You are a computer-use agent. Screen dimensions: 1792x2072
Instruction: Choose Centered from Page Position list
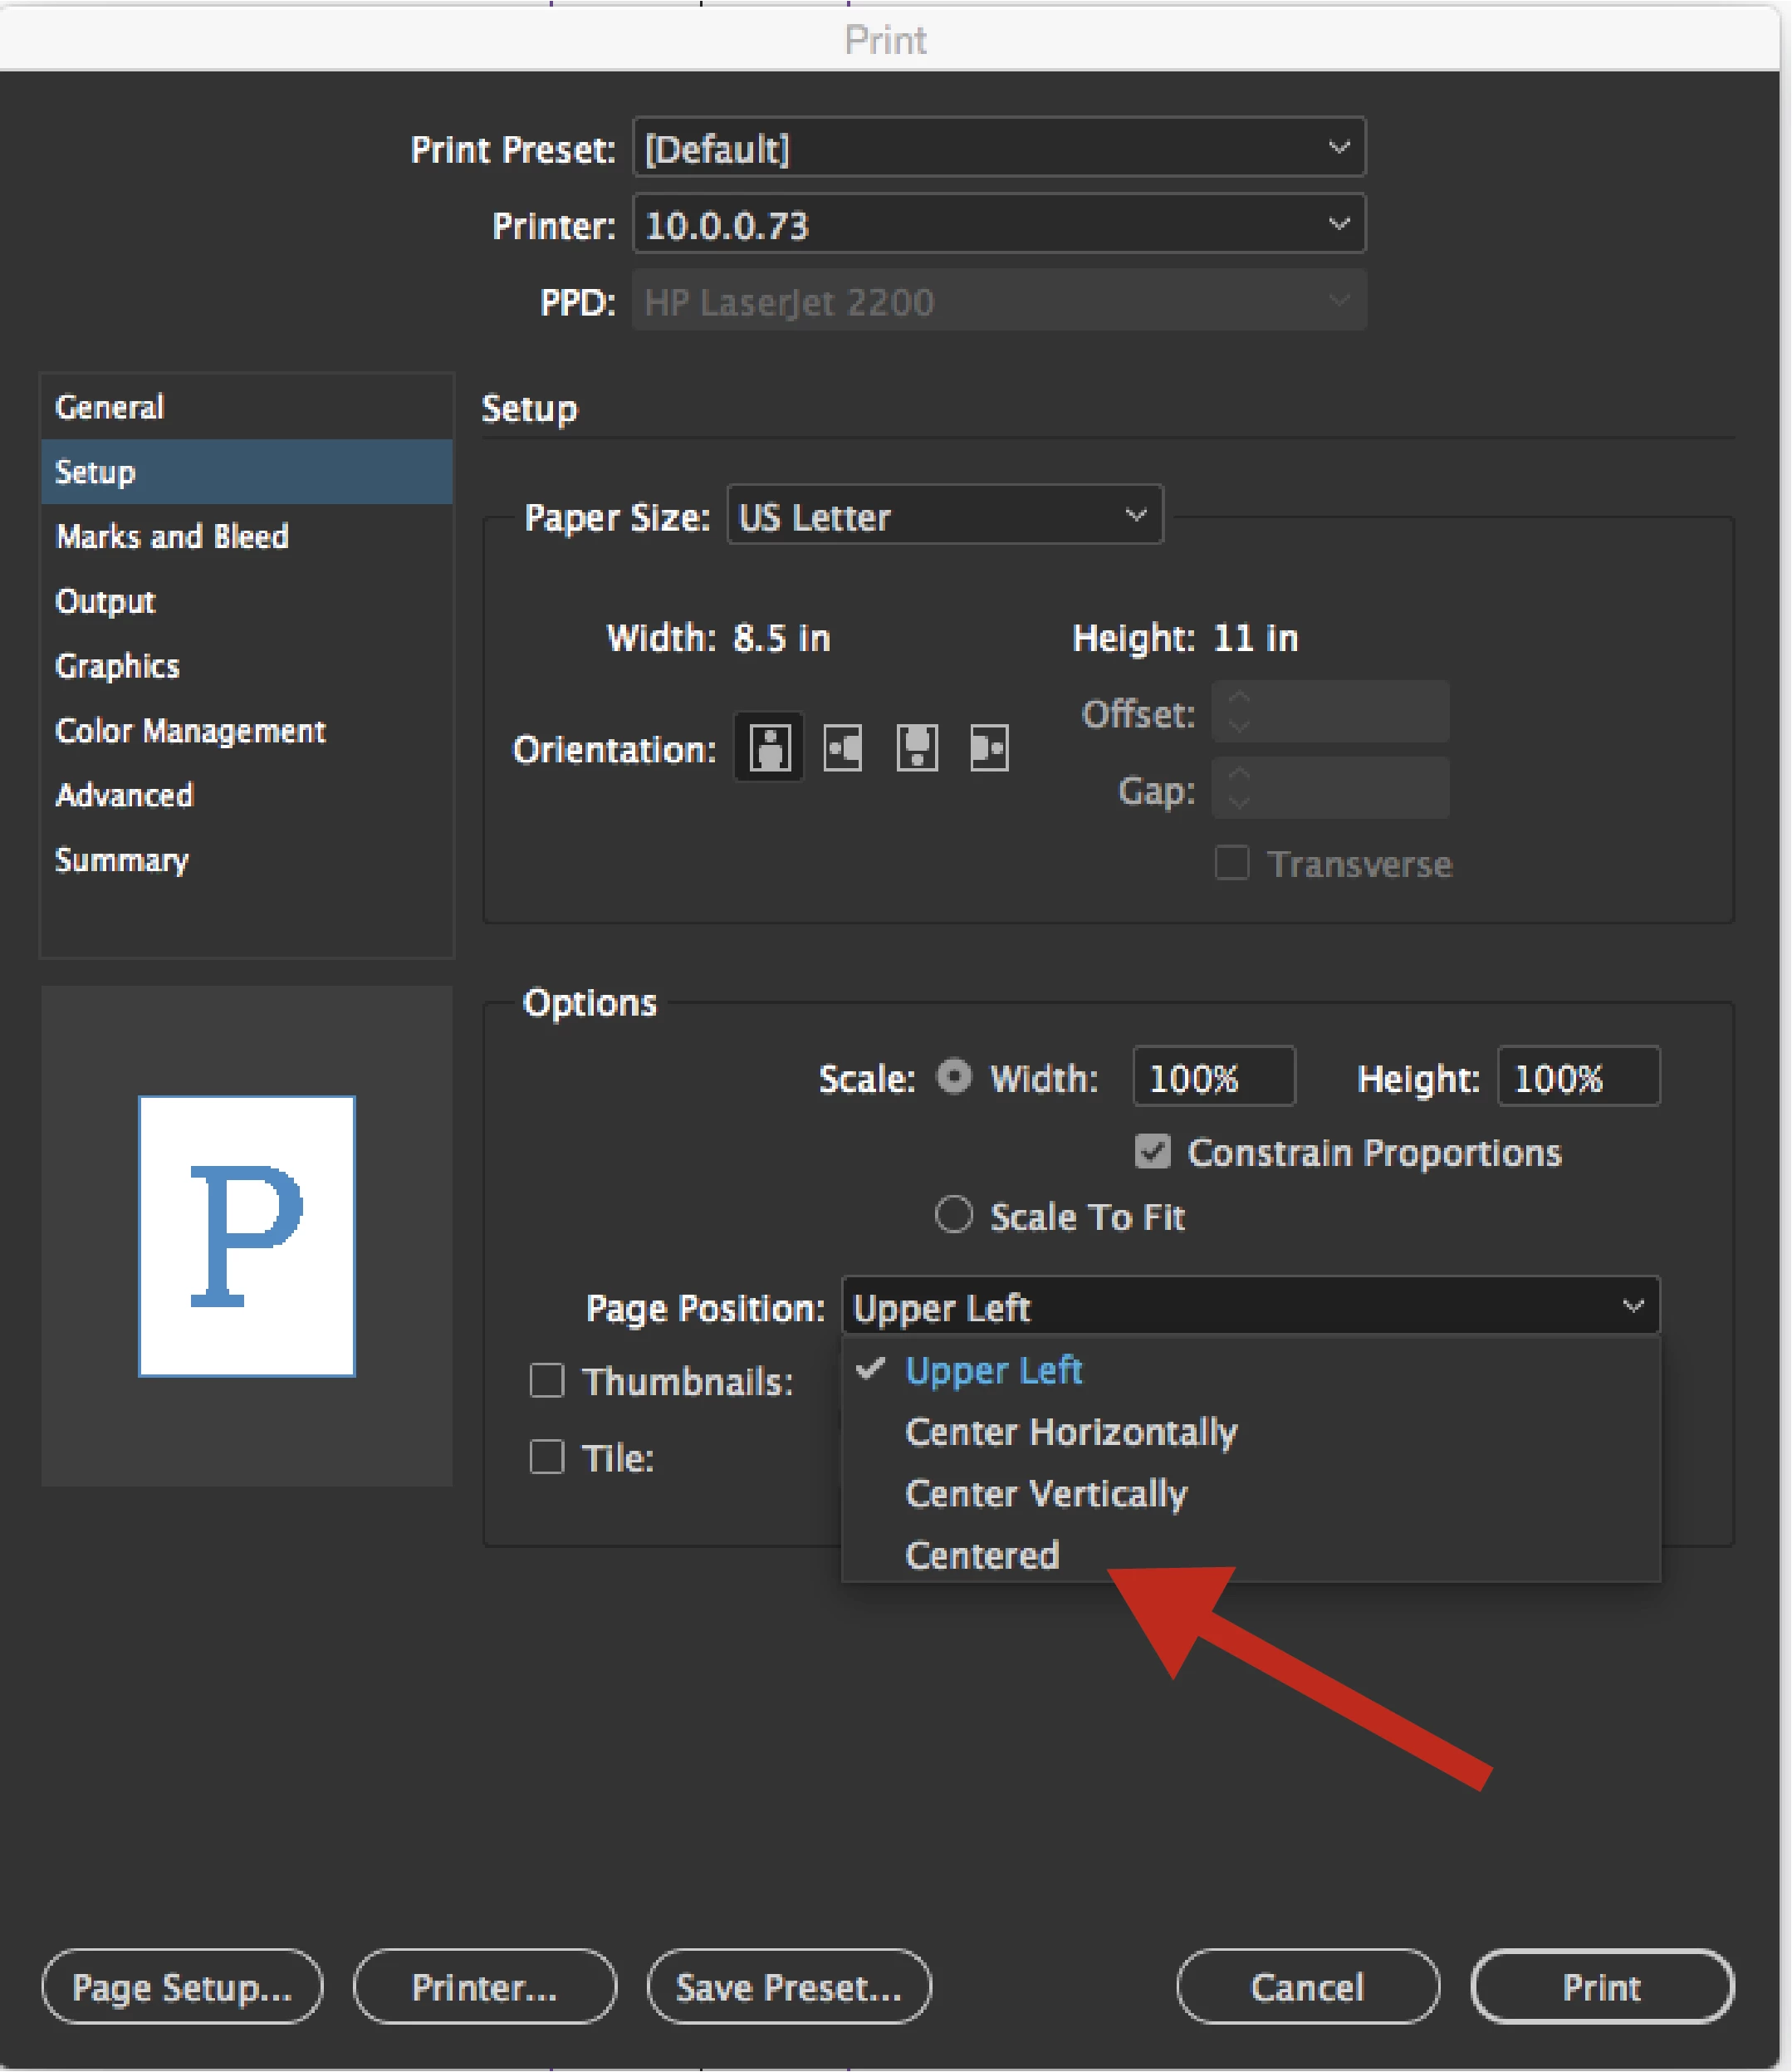[x=982, y=1555]
